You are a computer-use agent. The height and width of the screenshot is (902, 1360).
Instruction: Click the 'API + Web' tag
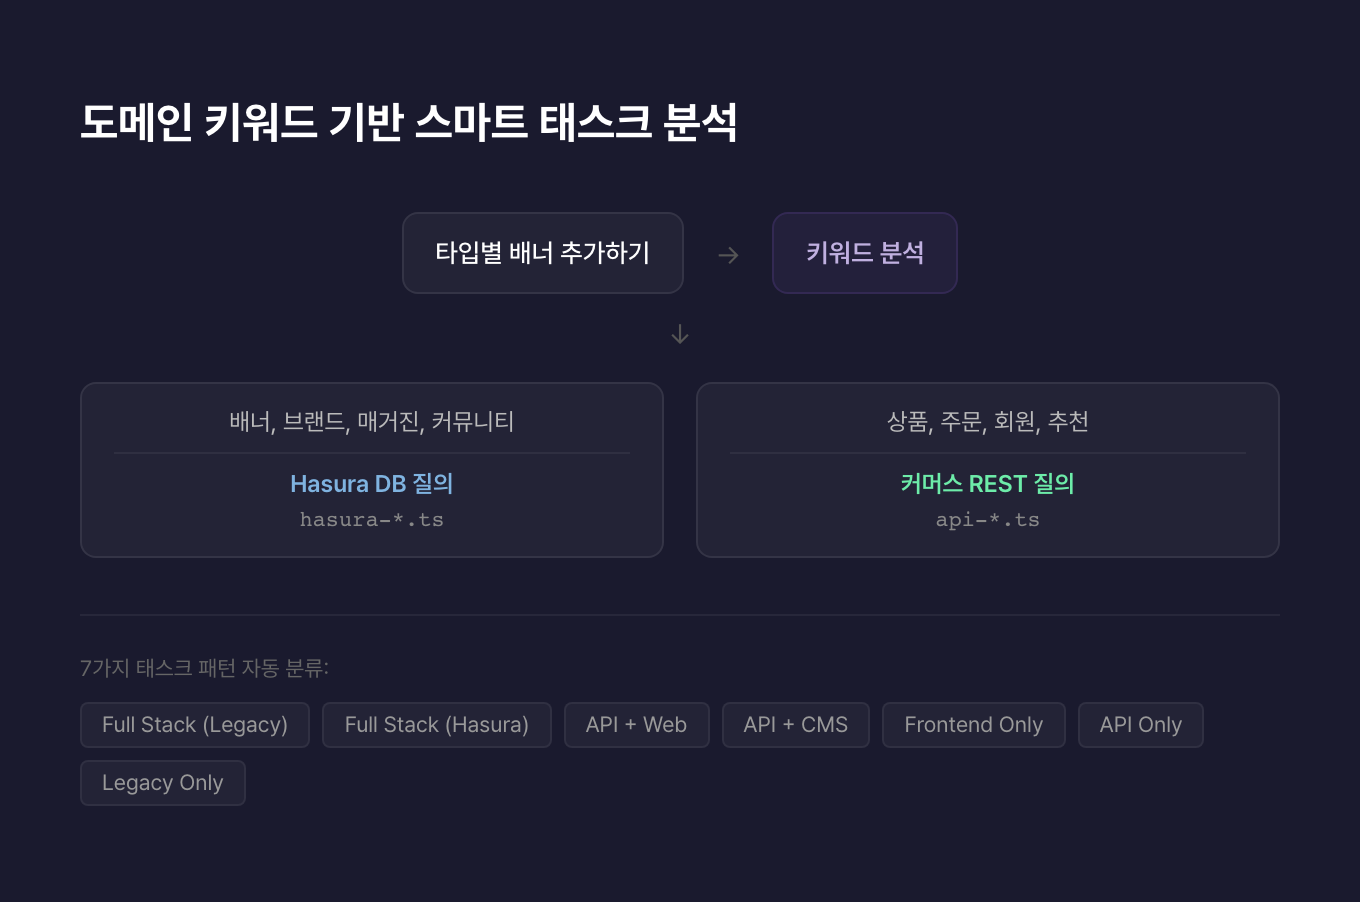[636, 725]
